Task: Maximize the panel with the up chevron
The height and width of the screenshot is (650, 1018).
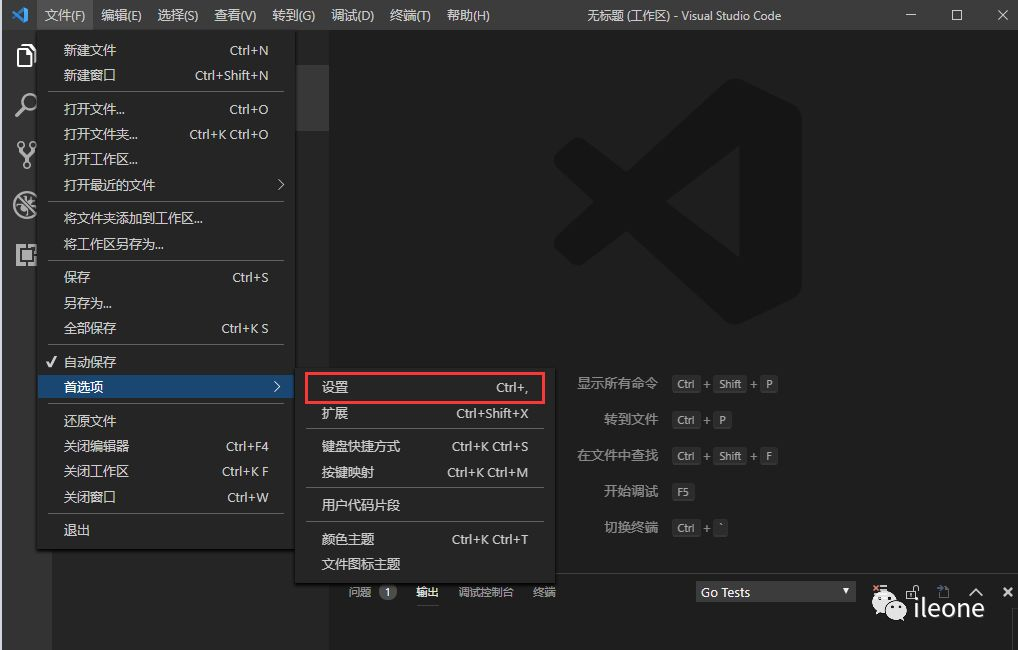Action: (x=975, y=592)
